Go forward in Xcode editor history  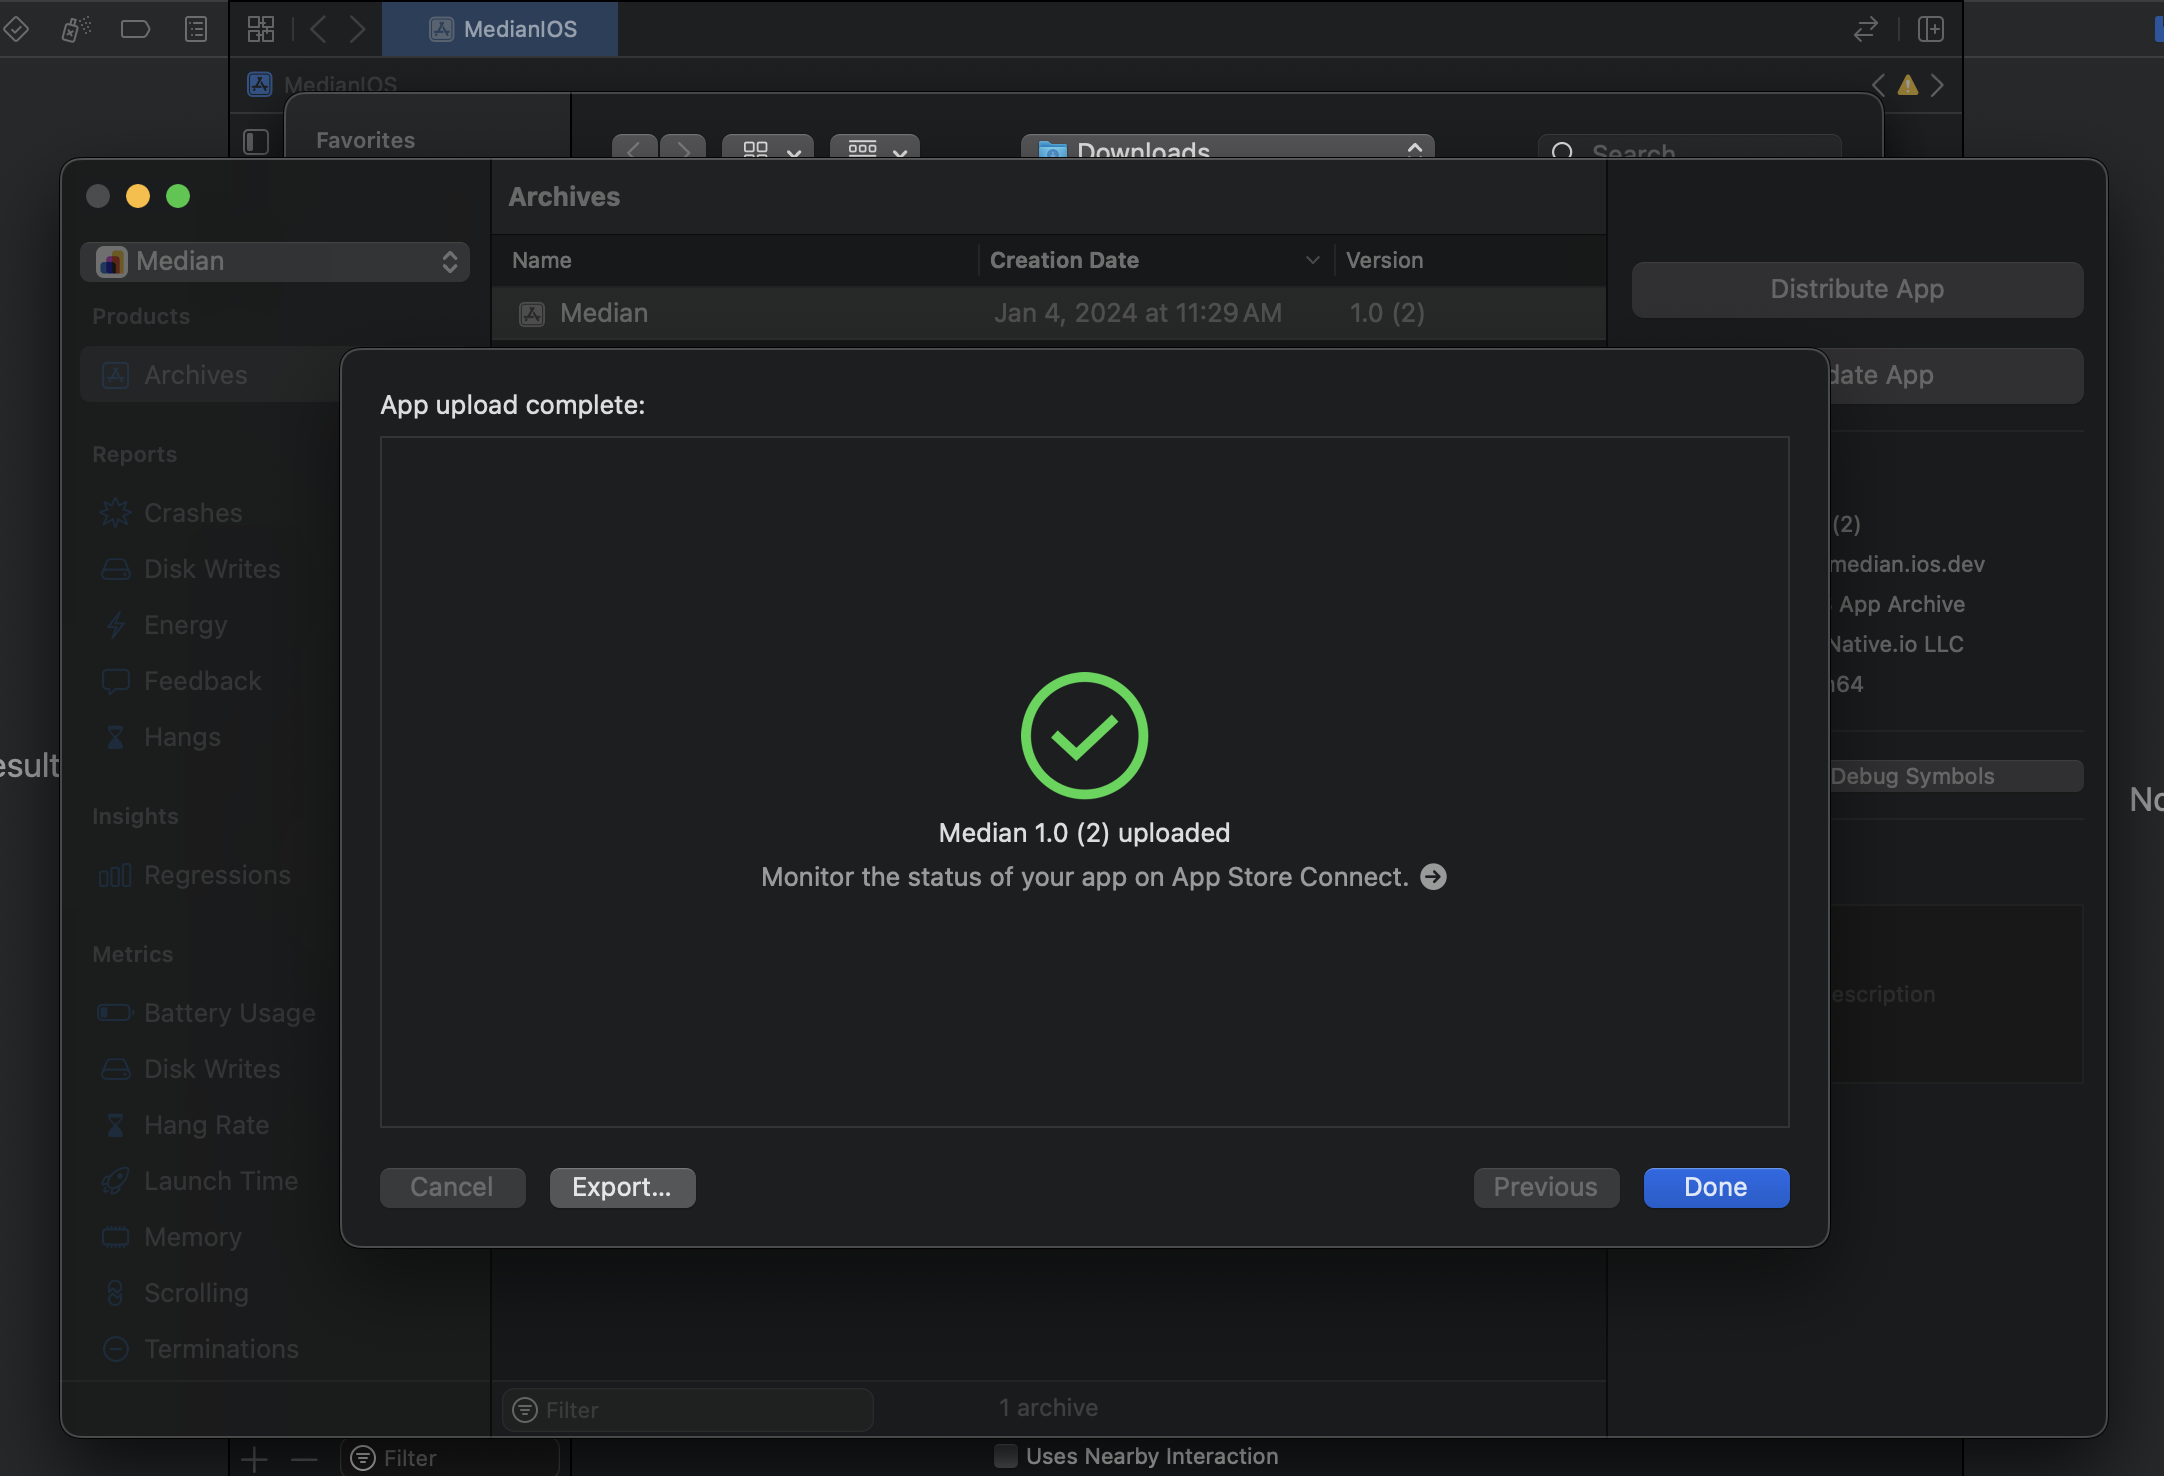357,29
